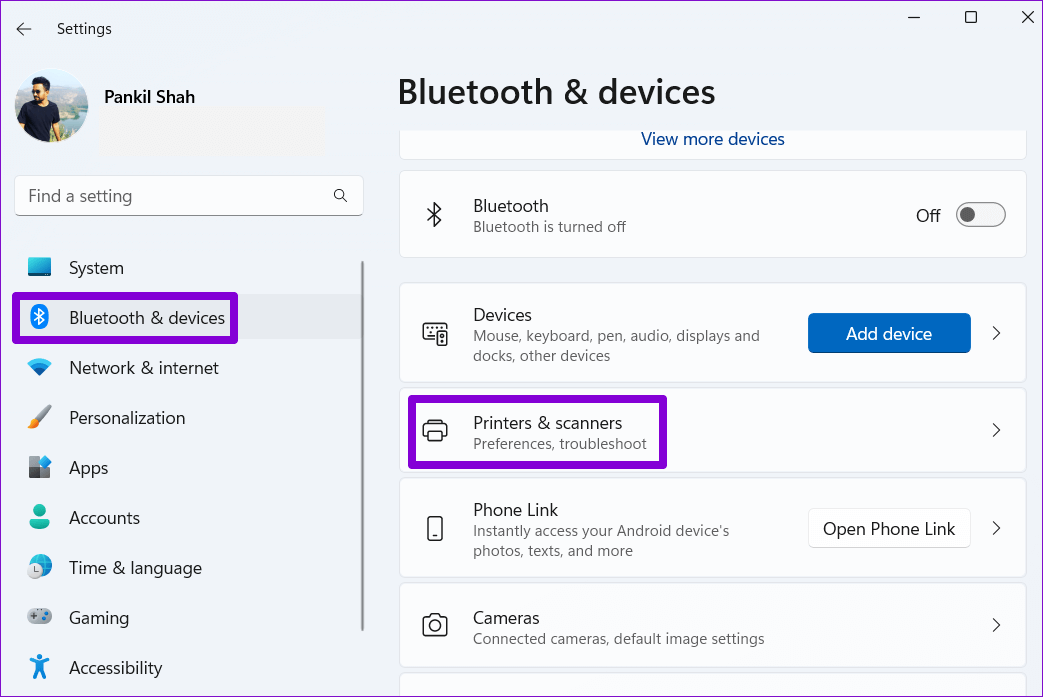Click the System monitor icon in sidebar

pos(40,268)
